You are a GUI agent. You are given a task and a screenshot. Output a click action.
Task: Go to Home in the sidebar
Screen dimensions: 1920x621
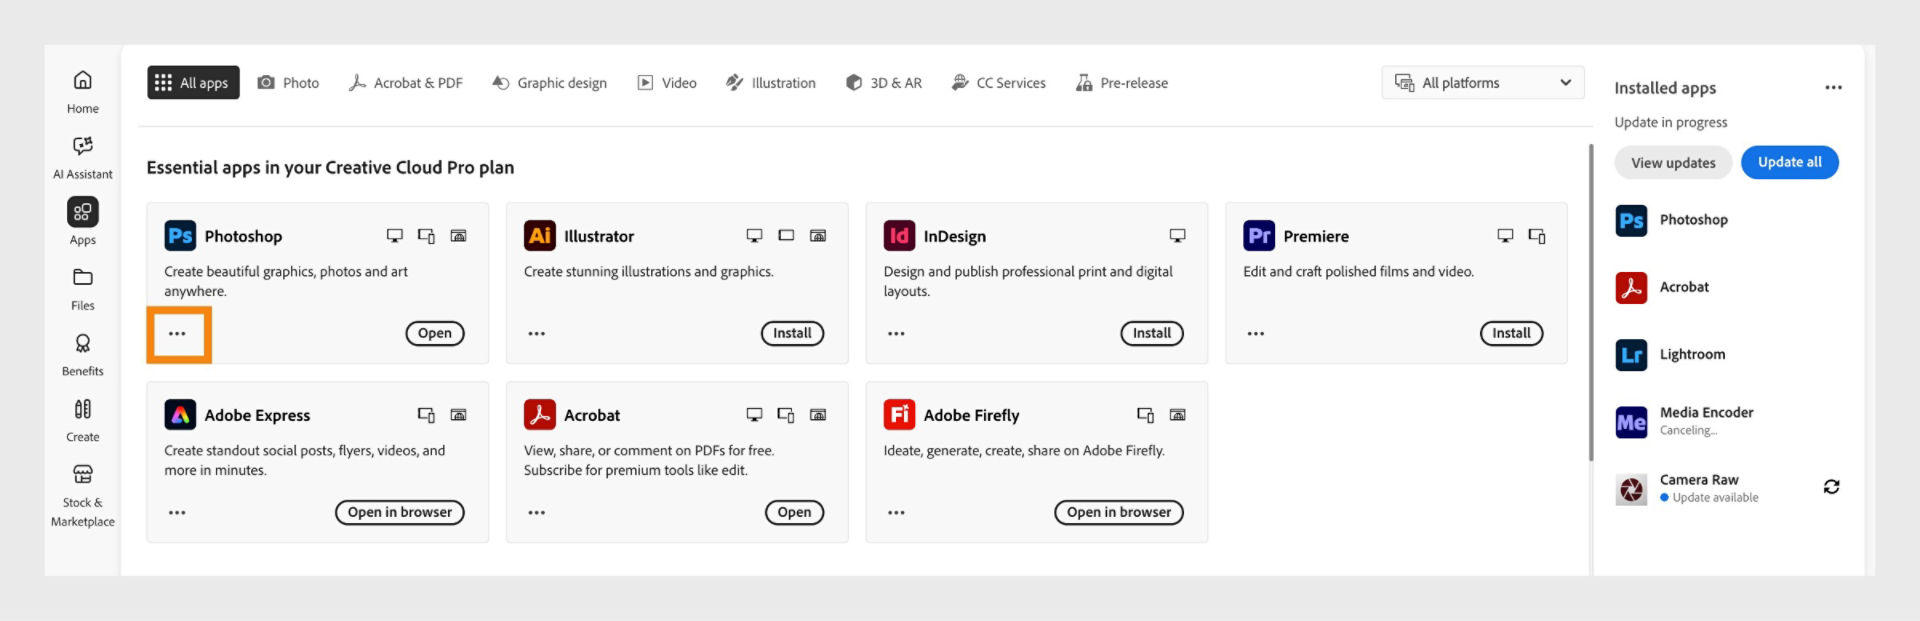coord(83,91)
